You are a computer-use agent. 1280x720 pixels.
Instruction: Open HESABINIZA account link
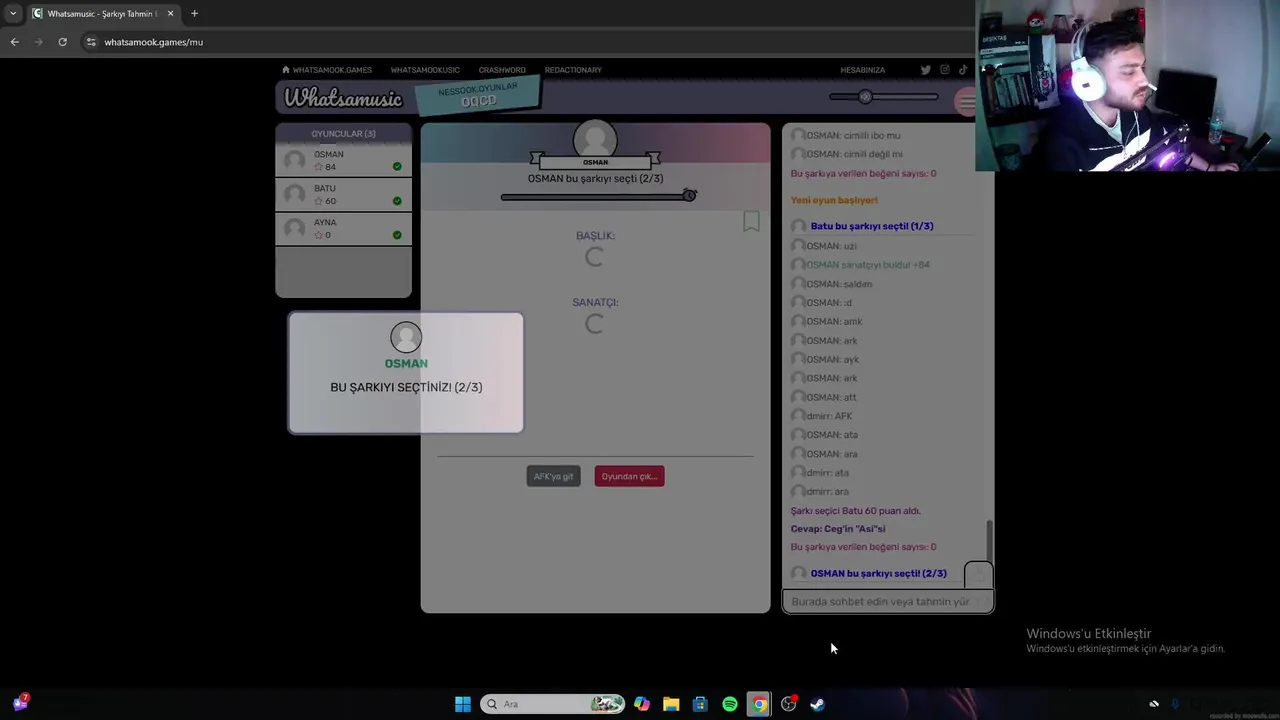862,70
